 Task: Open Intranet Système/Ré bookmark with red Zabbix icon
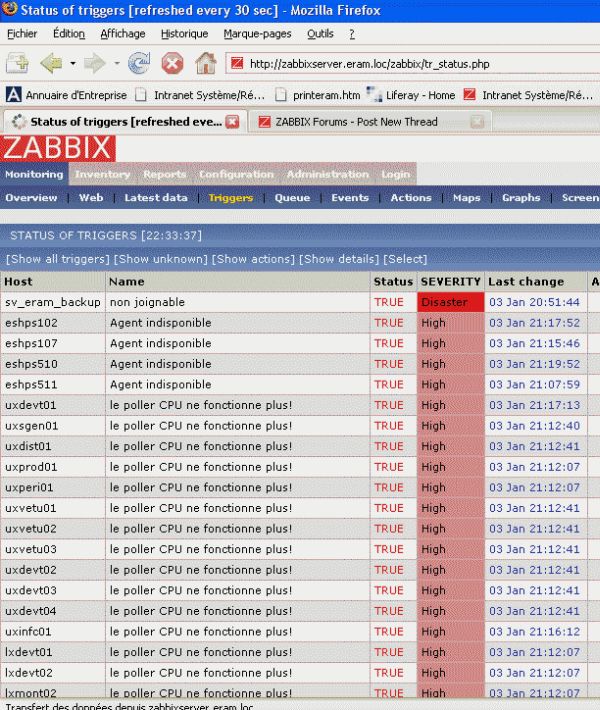coord(528,95)
